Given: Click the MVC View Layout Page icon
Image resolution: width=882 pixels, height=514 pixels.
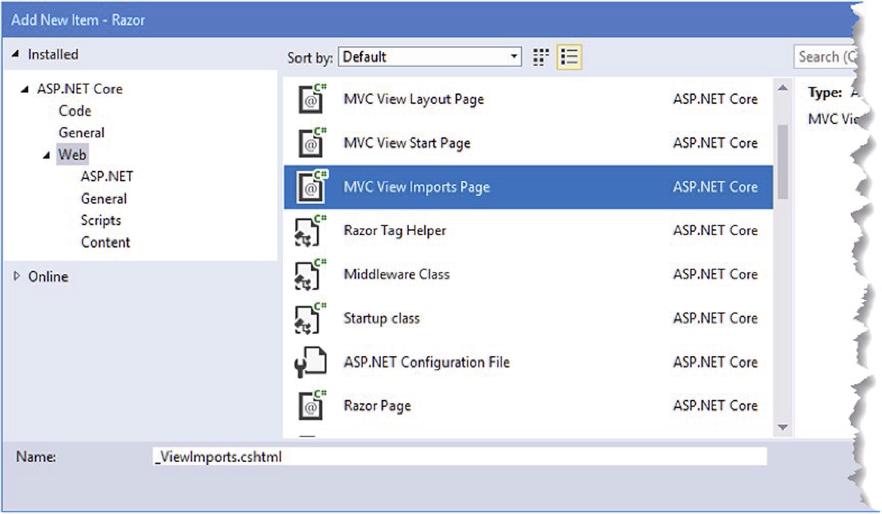Looking at the screenshot, I should [x=313, y=100].
